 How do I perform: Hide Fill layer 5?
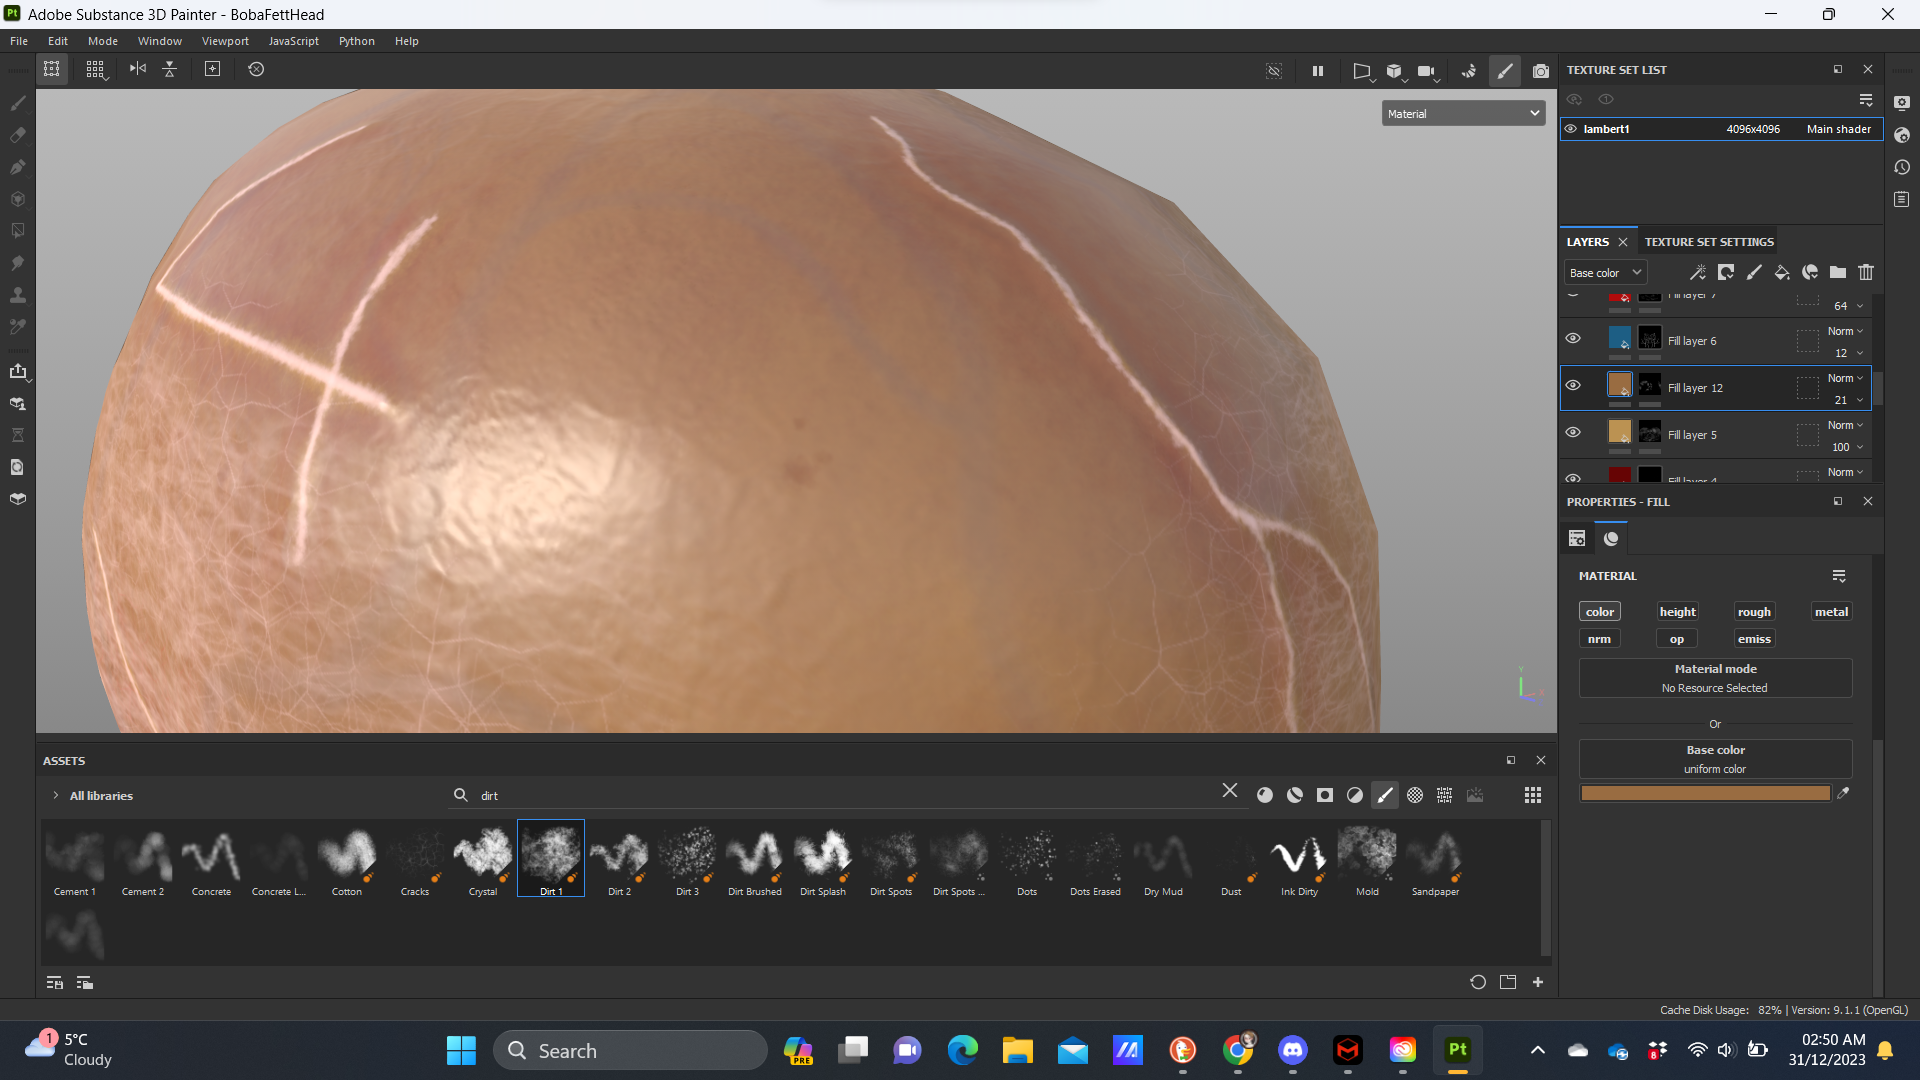(1573, 432)
